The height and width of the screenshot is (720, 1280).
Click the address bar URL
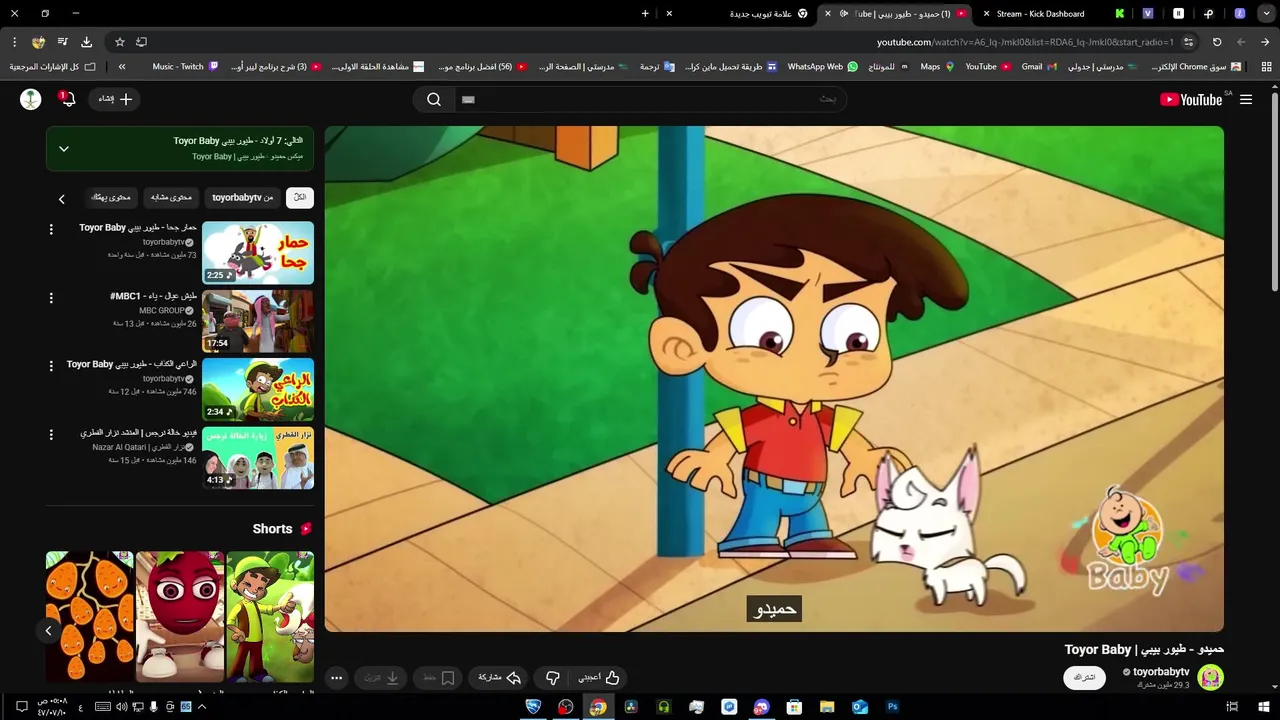coord(1025,42)
